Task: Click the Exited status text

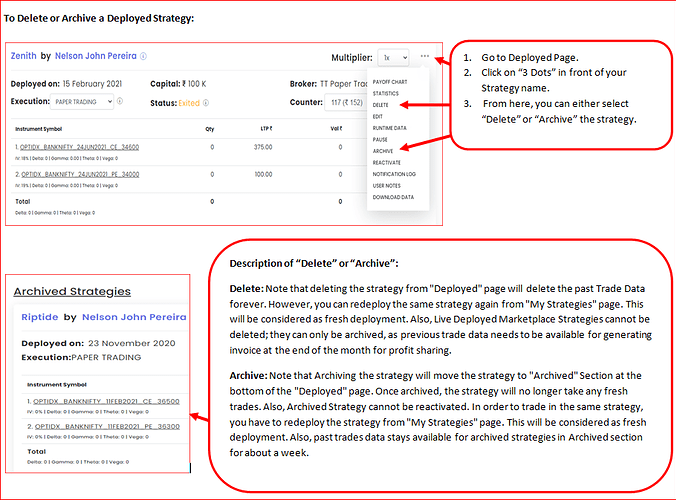Action: (189, 103)
